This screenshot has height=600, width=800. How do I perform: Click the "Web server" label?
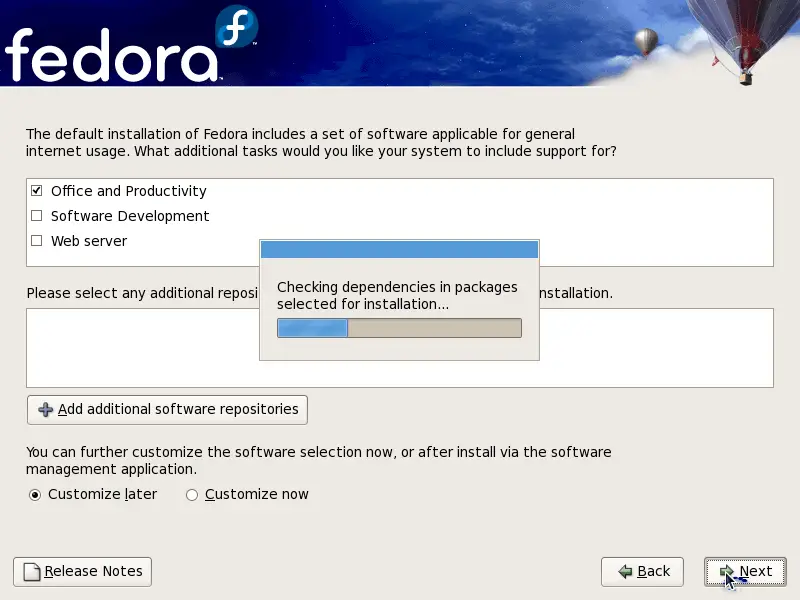click(x=89, y=241)
